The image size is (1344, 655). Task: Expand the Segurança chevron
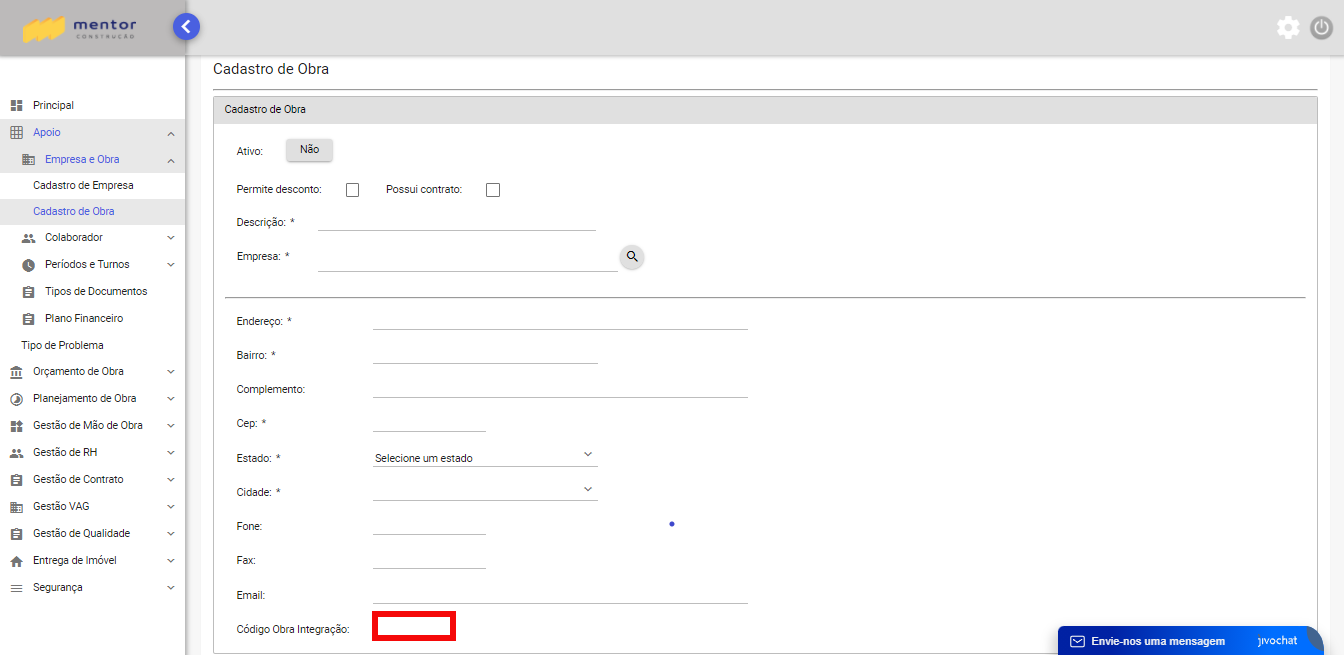tap(171, 588)
